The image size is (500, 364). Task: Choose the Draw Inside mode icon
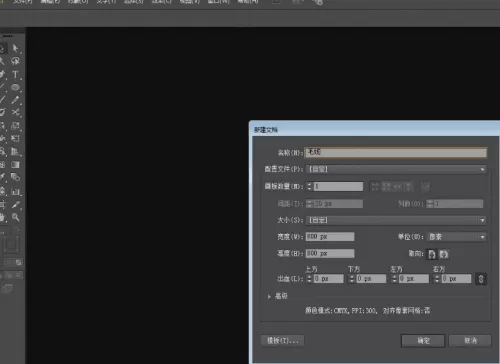pyautogui.click(x=19, y=275)
